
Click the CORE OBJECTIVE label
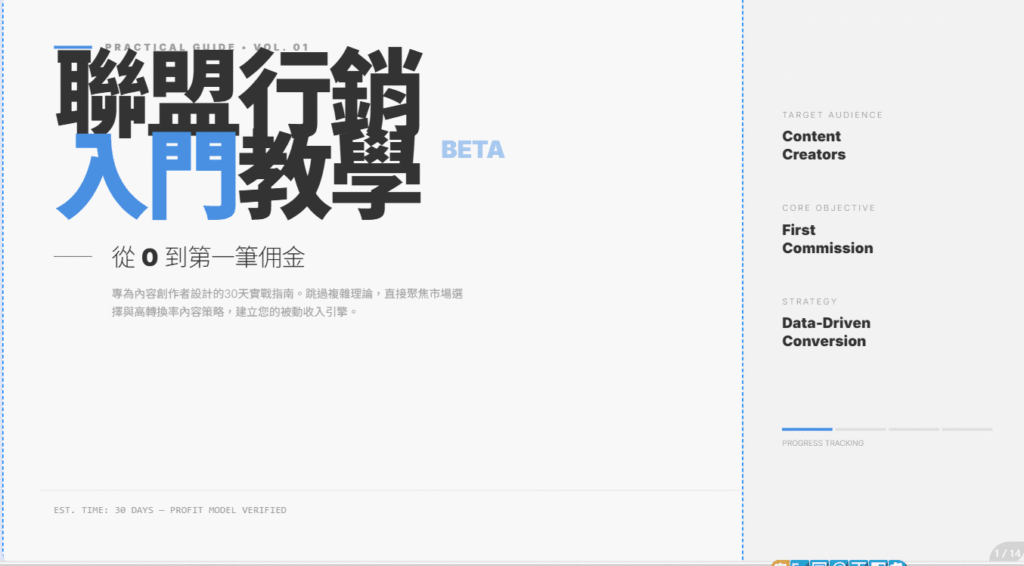(829, 208)
